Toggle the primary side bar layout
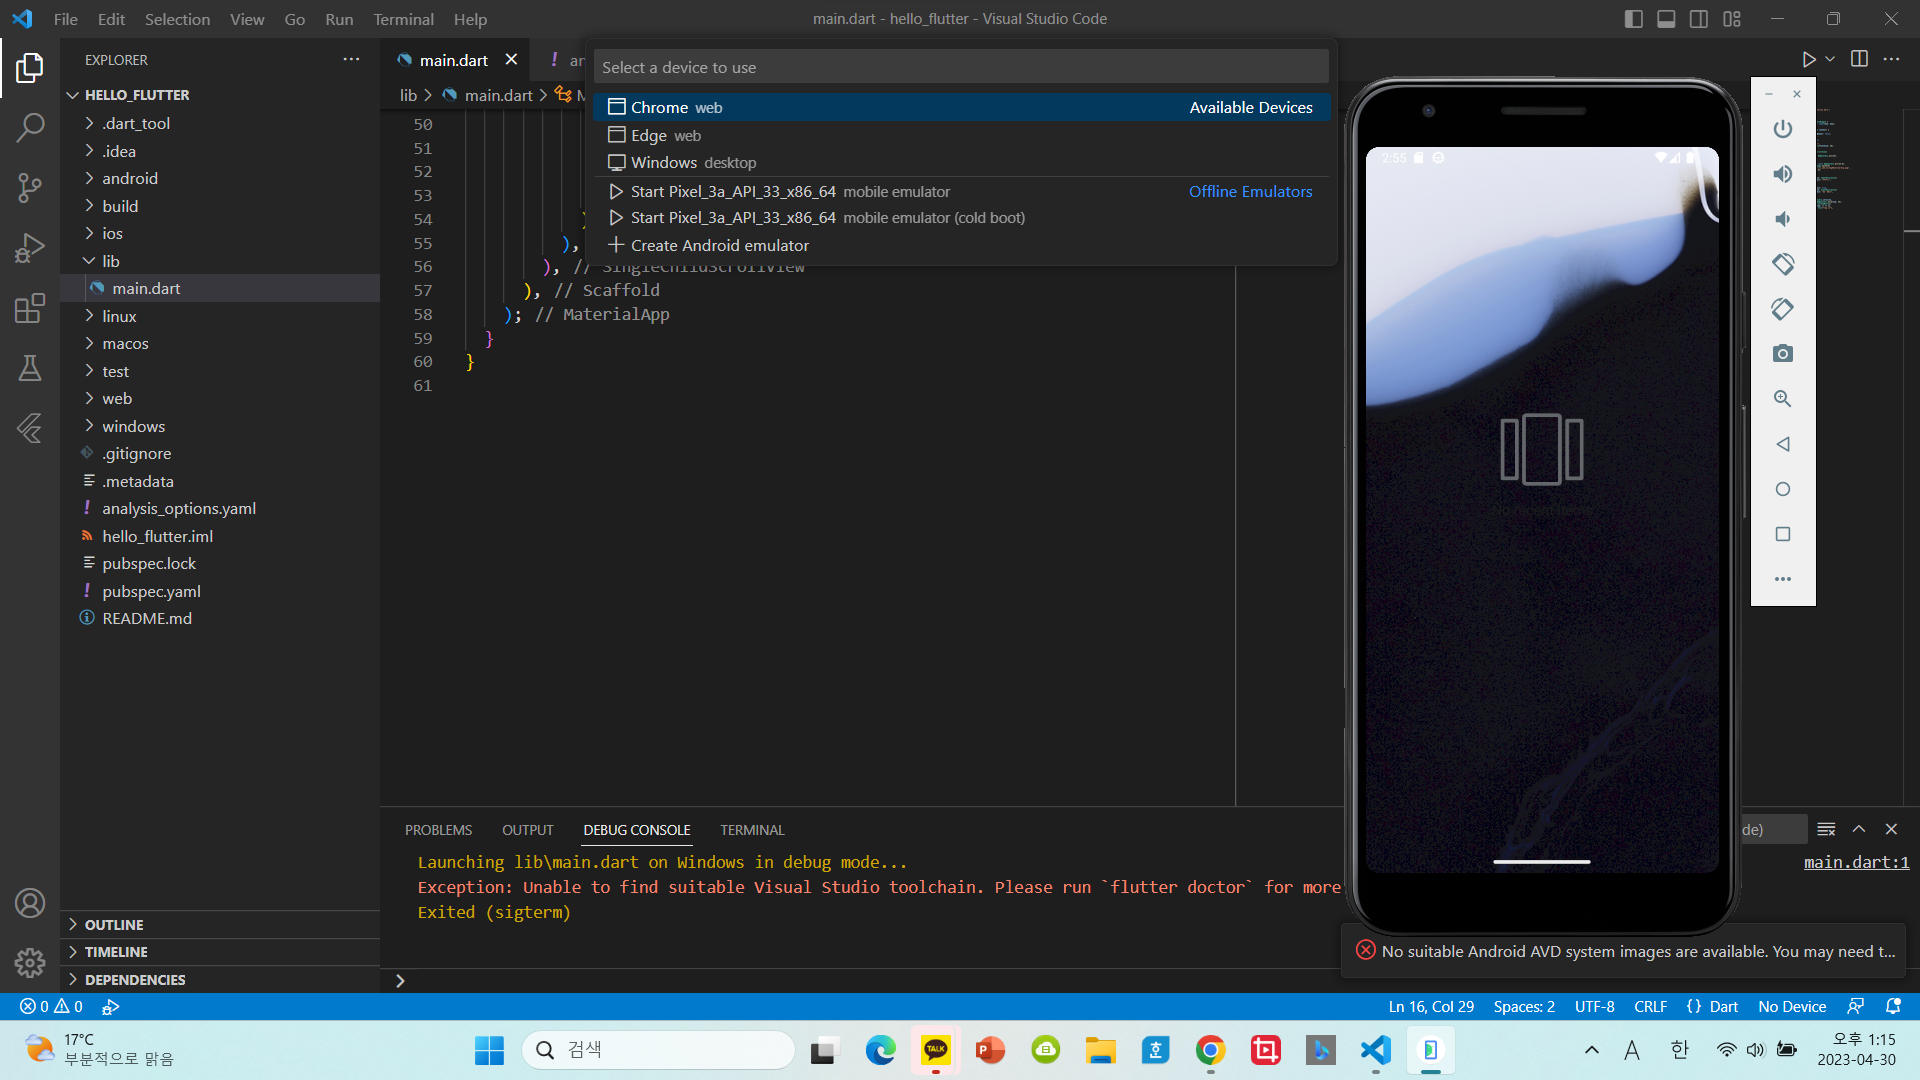The width and height of the screenshot is (1920, 1080). (1634, 19)
